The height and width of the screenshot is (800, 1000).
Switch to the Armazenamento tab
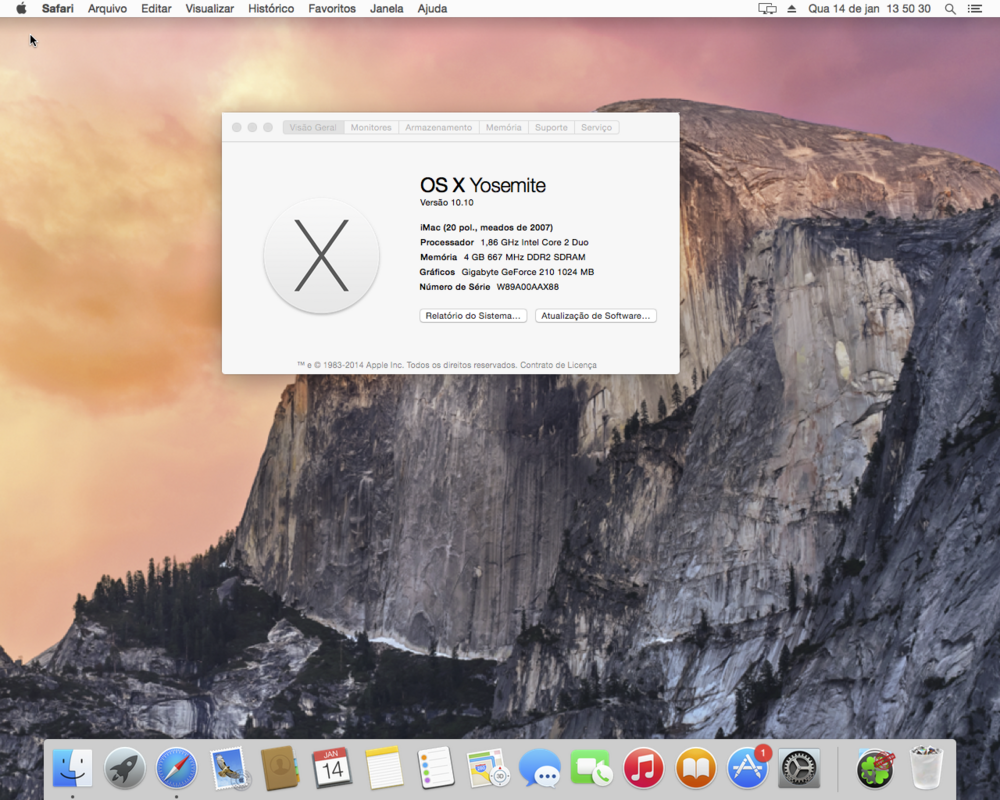(x=438, y=128)
